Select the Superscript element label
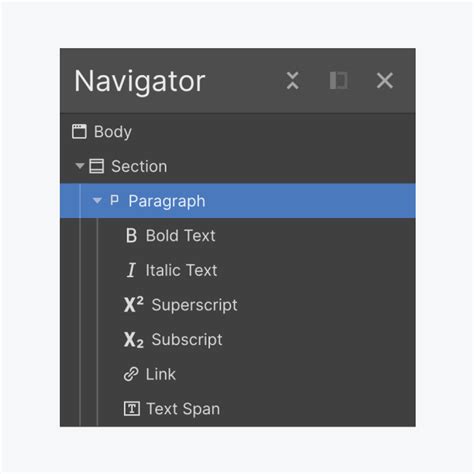This screenshot has height=474, width=474. [x=194, y=305]
